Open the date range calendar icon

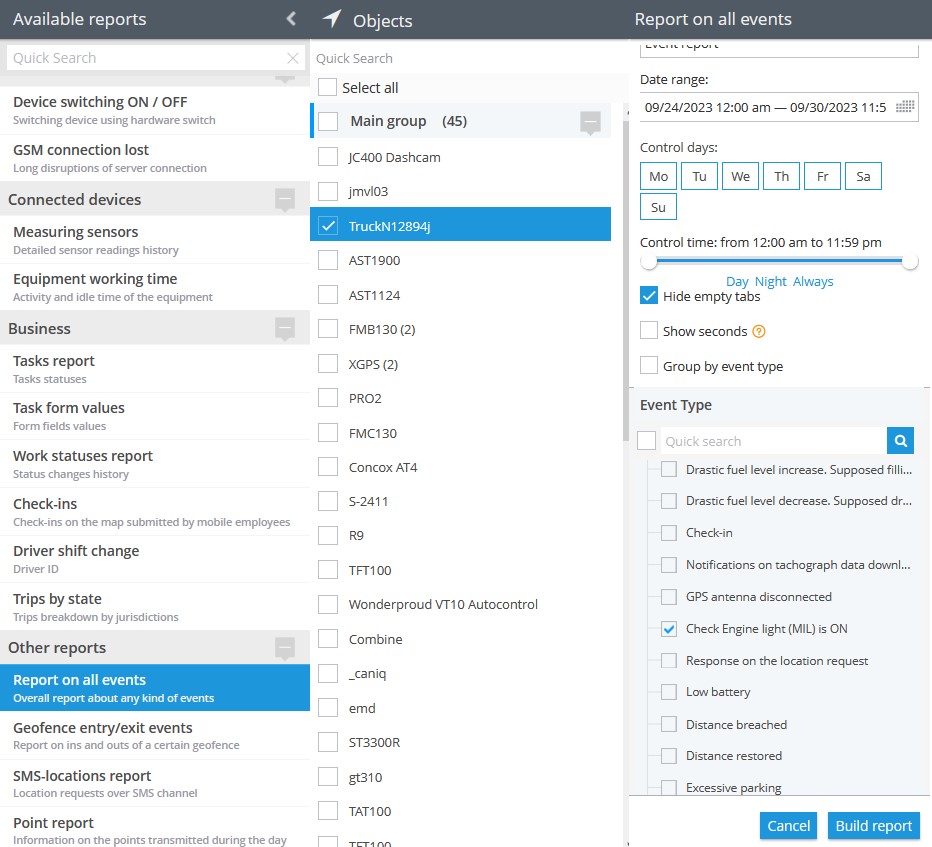point(905,107)
